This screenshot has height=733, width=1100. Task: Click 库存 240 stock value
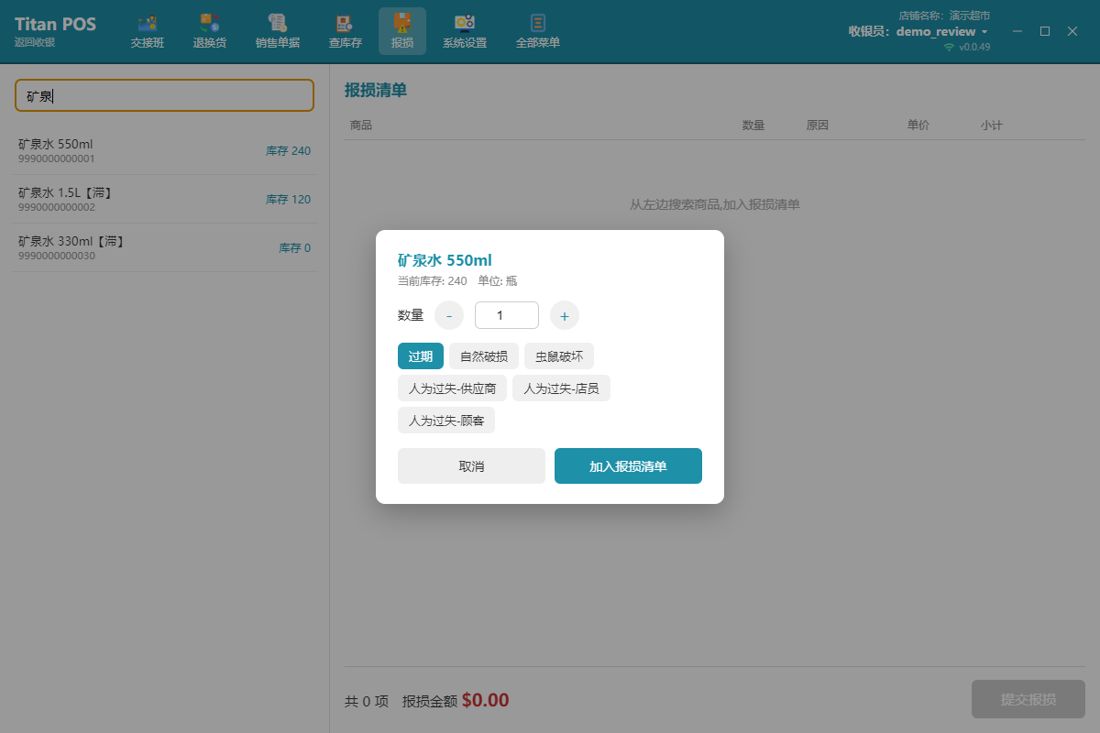(288, 151)
